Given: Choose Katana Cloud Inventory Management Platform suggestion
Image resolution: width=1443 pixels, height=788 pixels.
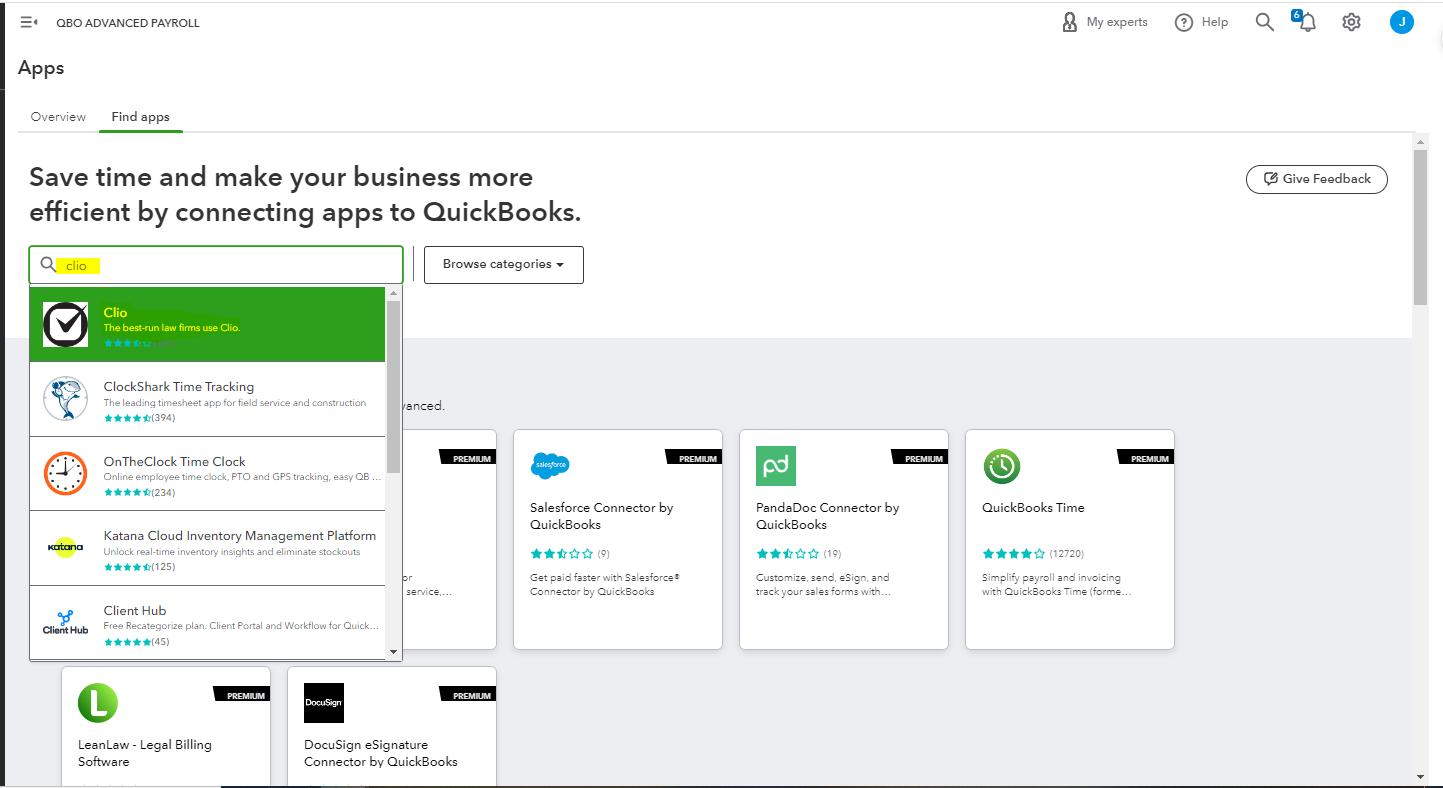Looking at the screenshot, I should [207, 548].
